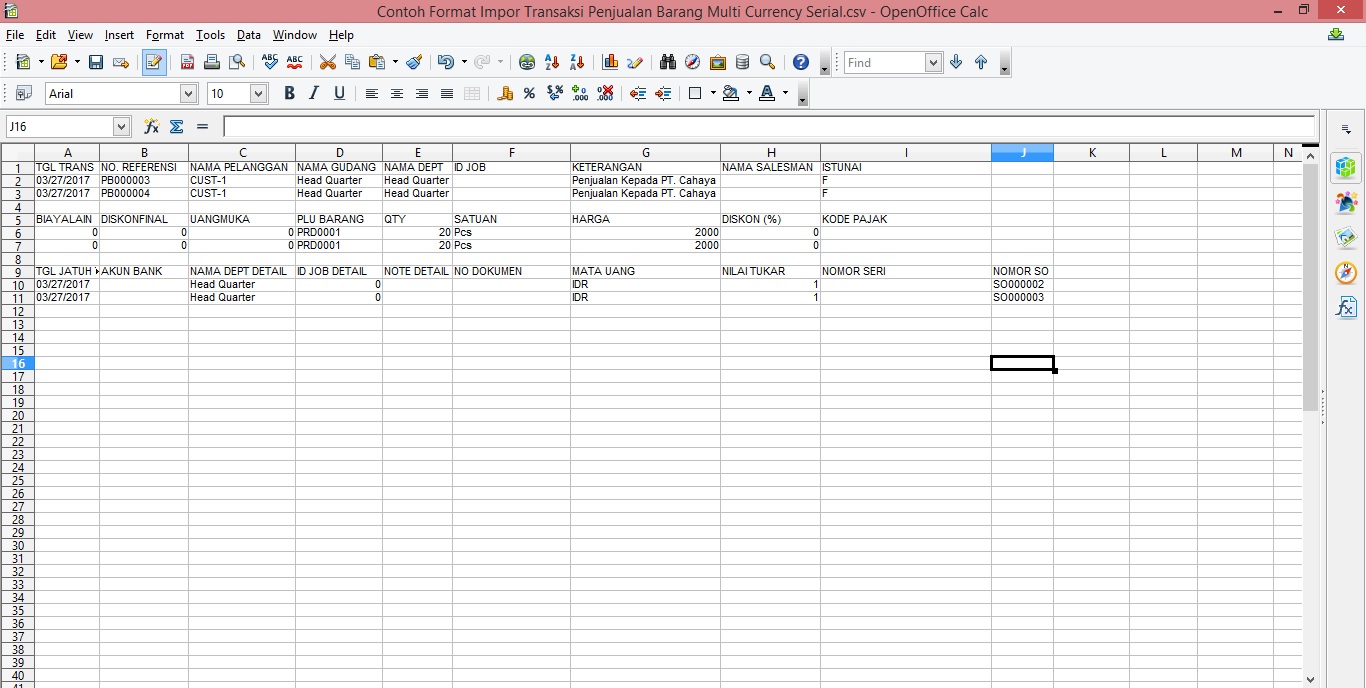Apply percent number format
Screen dimensions: 1366x688
[x=529, y=93]
